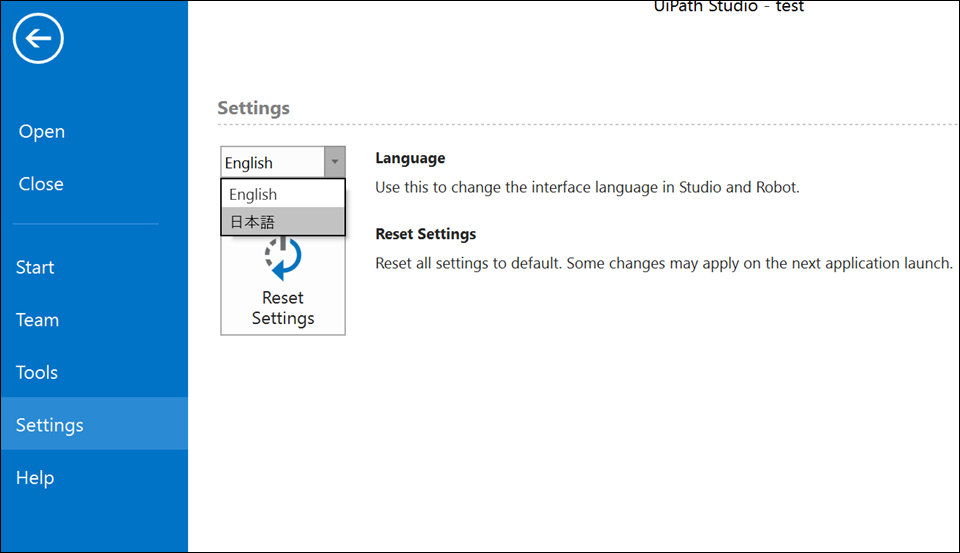Choose 日本語 in the language list
Viewport: 960px width, 553px height.
283,222
